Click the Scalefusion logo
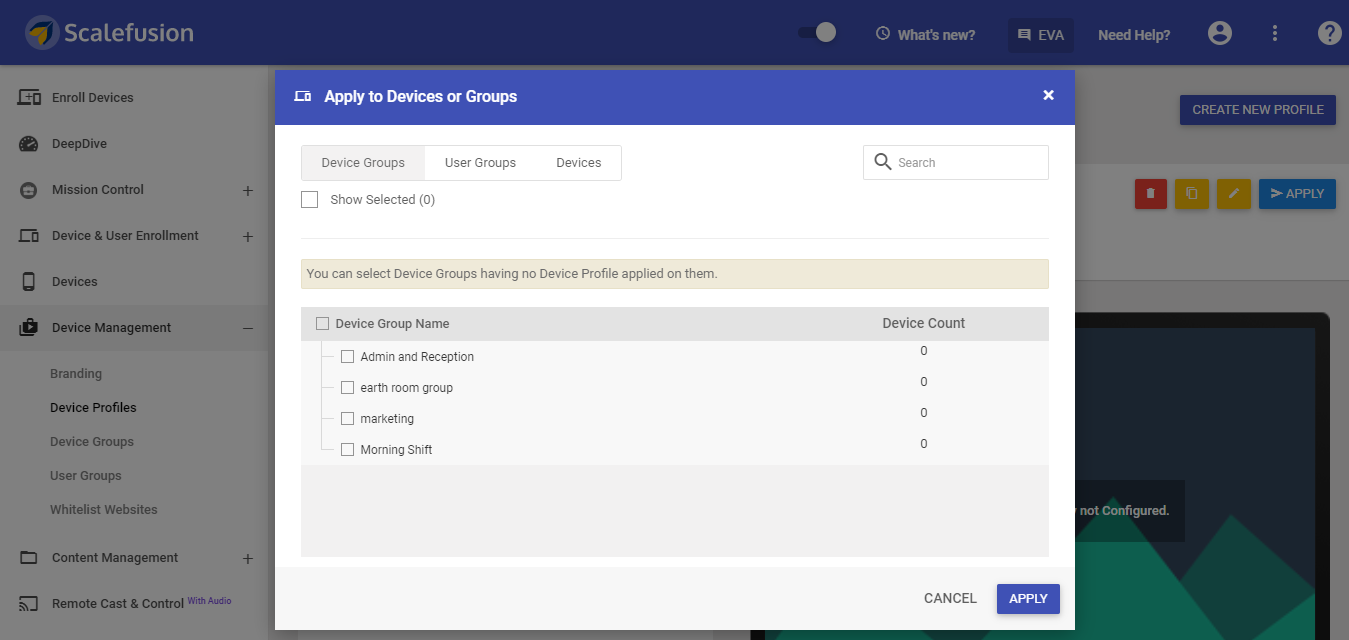 click(x=110, y=33)
